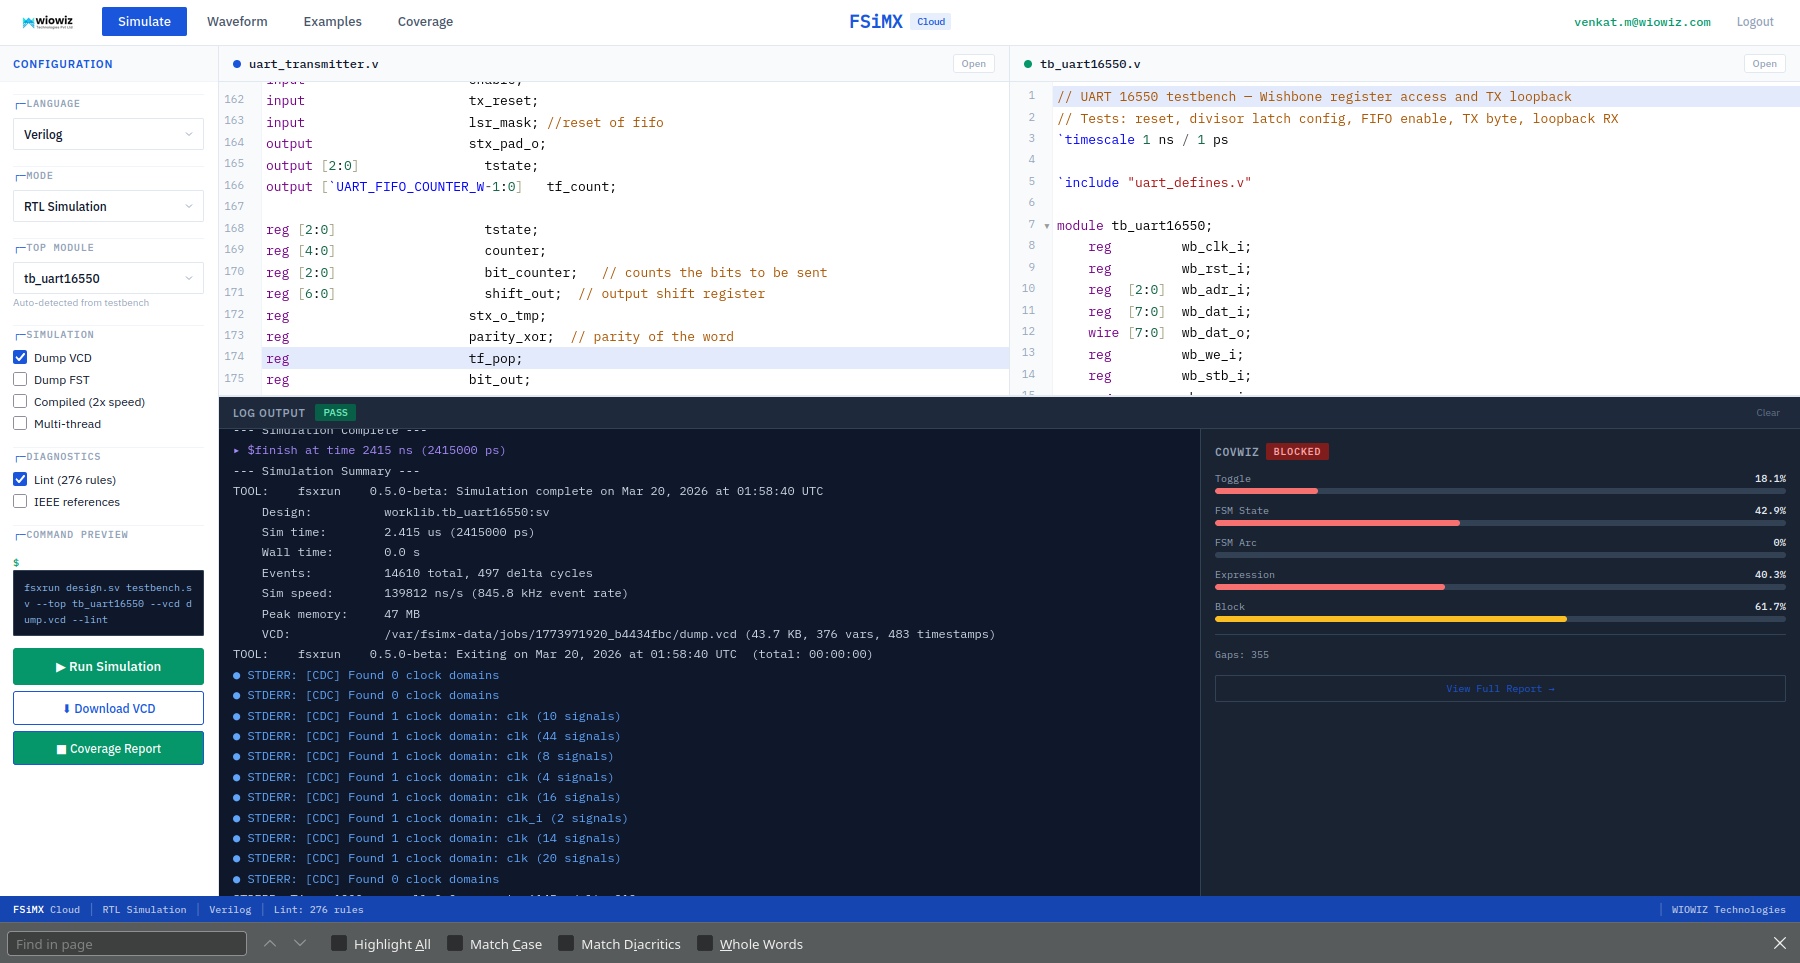The image size is (1800, 963).
Task: Click the 'Gaps: 355' text
Action: point(1242,655)
